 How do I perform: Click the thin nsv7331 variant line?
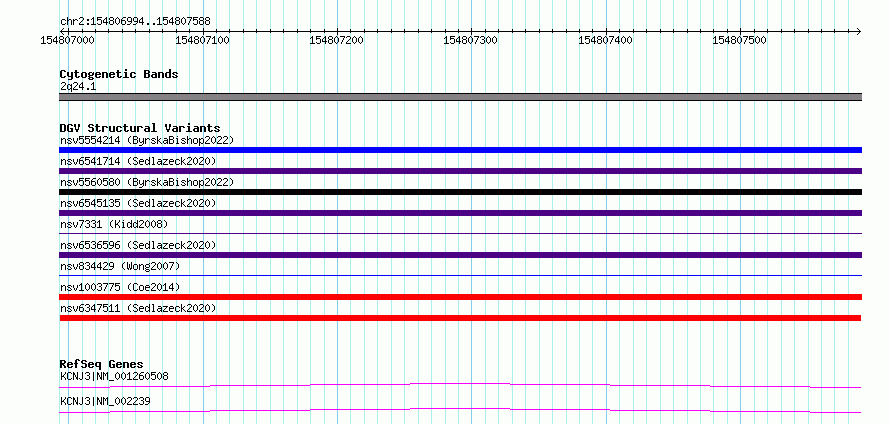460,233
